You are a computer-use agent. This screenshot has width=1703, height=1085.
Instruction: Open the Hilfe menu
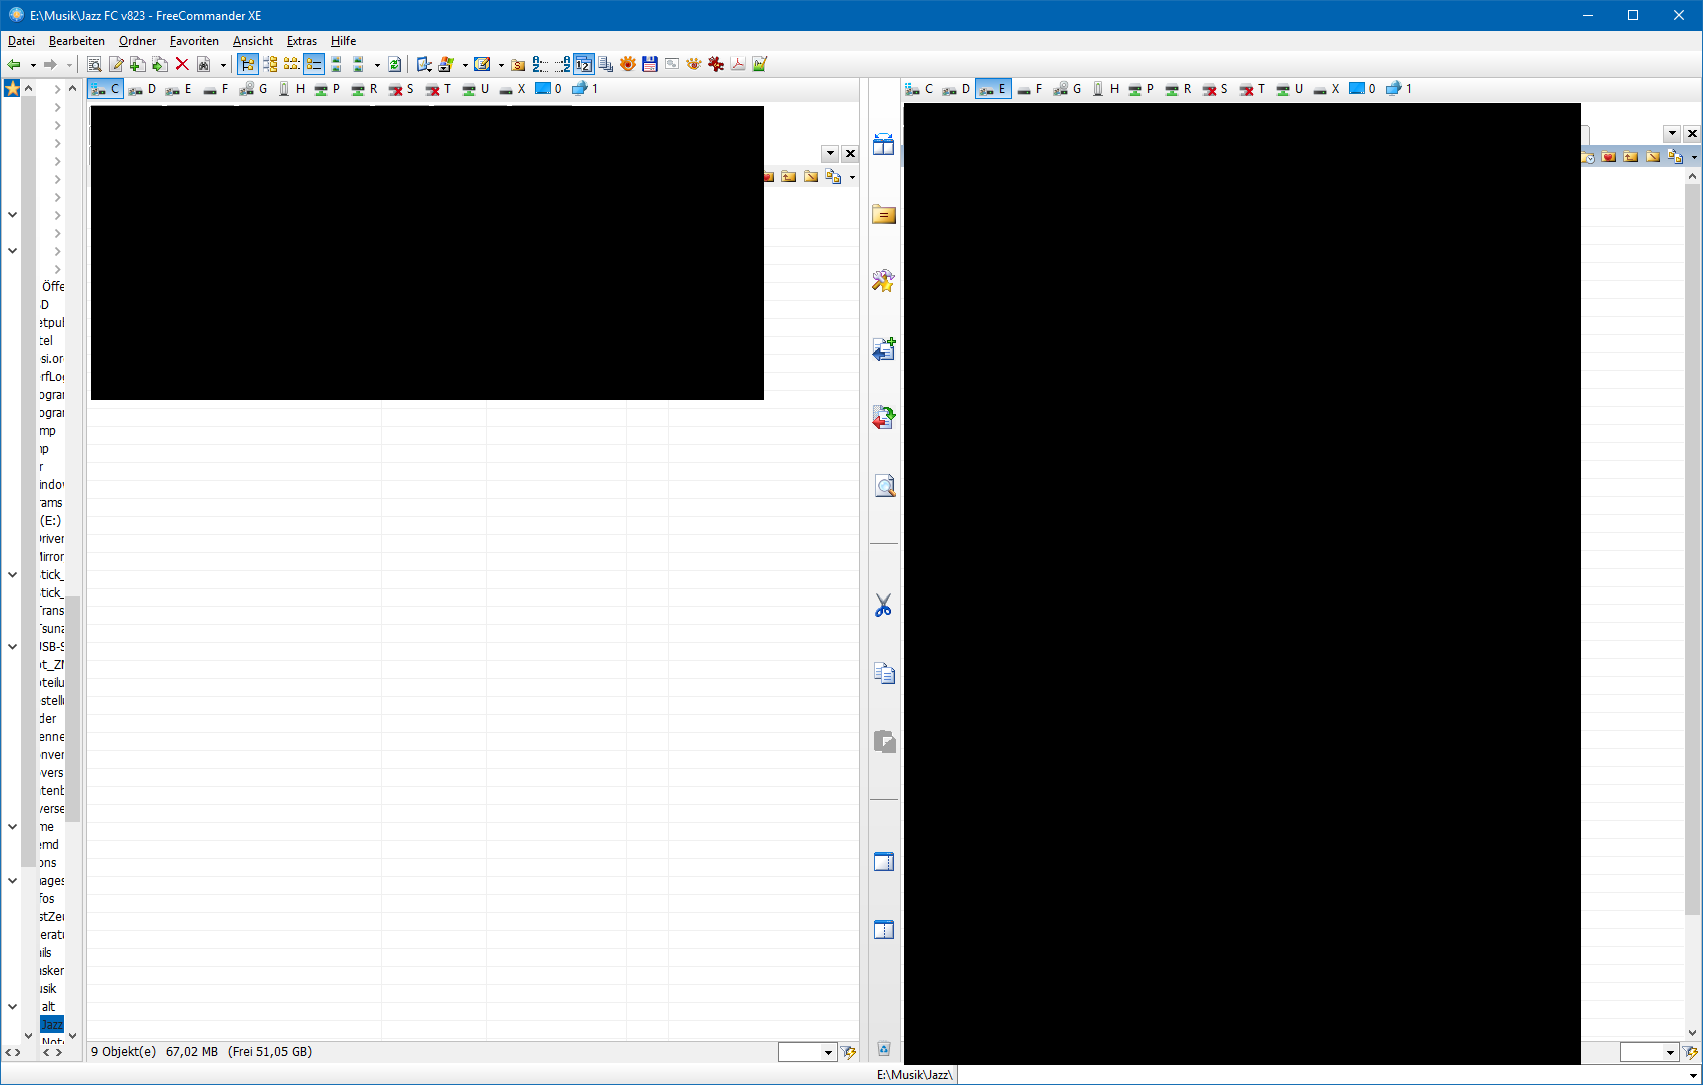pyautogui.click(x=343, y=41)
